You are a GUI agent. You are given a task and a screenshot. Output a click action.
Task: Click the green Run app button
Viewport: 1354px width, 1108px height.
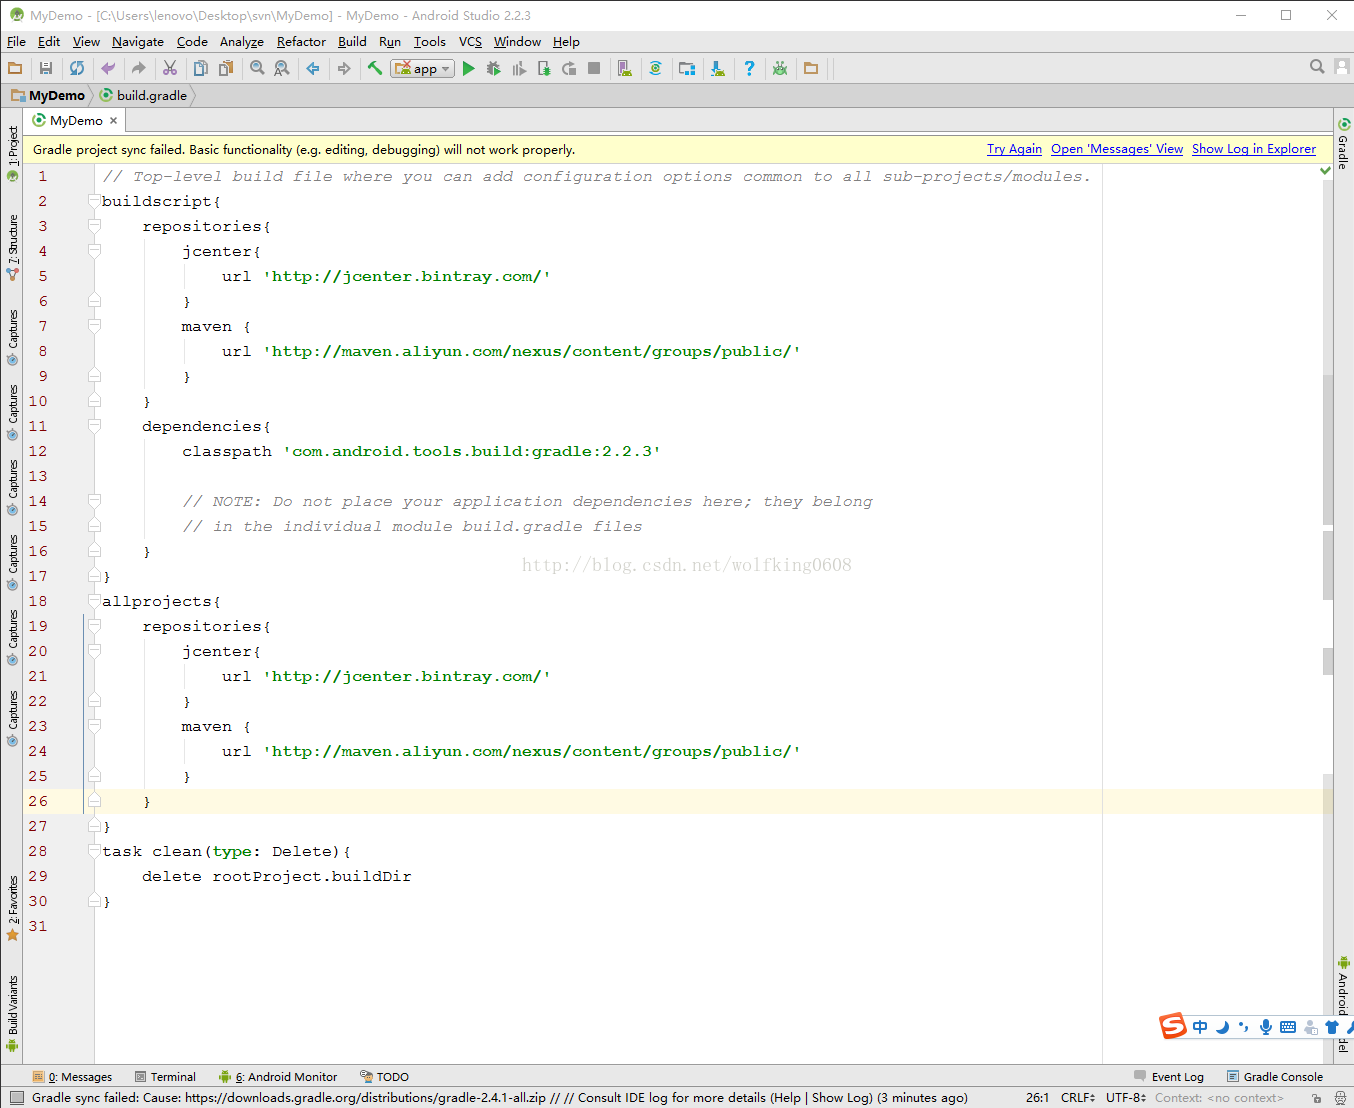pyautogui.click(x=468, y=69)
